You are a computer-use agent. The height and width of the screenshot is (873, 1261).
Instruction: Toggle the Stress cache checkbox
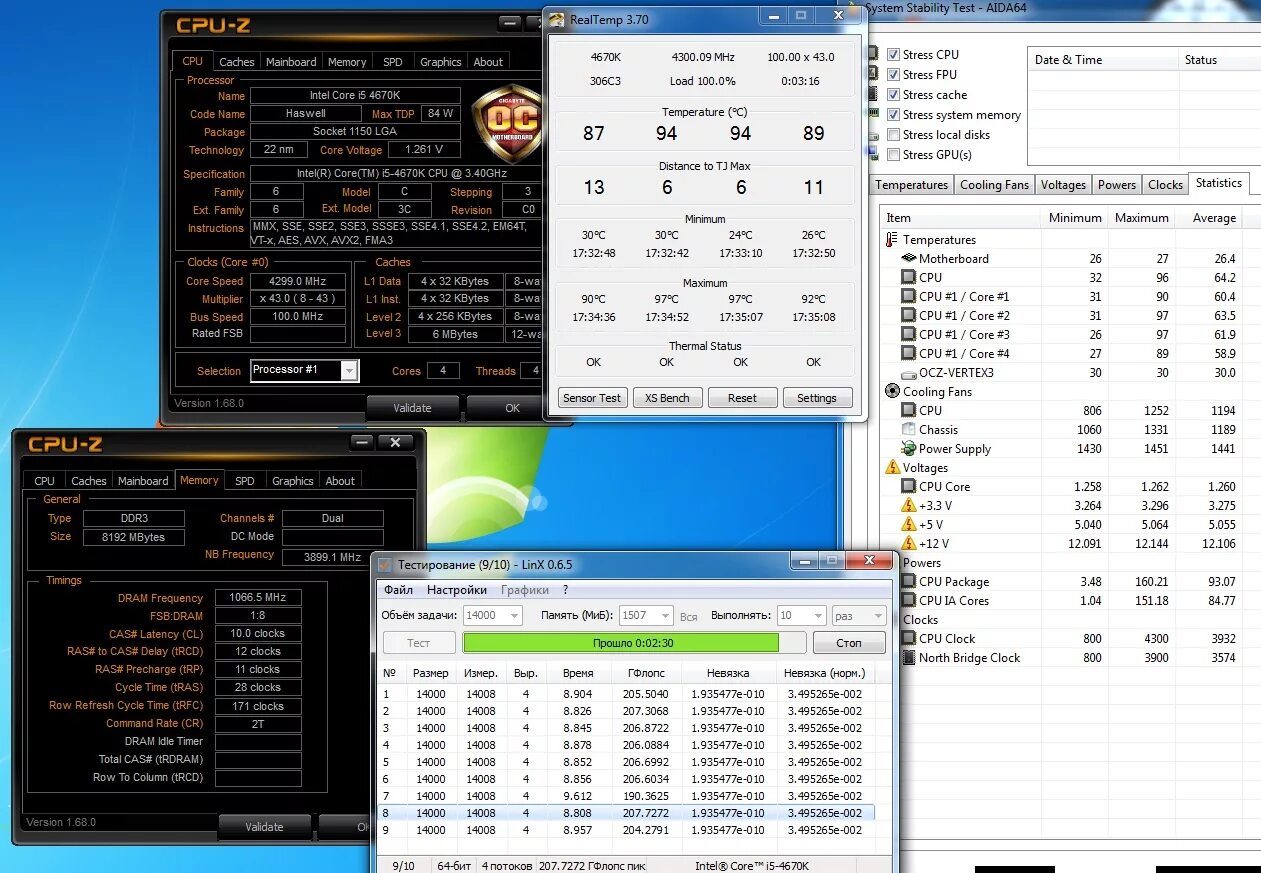[894, 95]
